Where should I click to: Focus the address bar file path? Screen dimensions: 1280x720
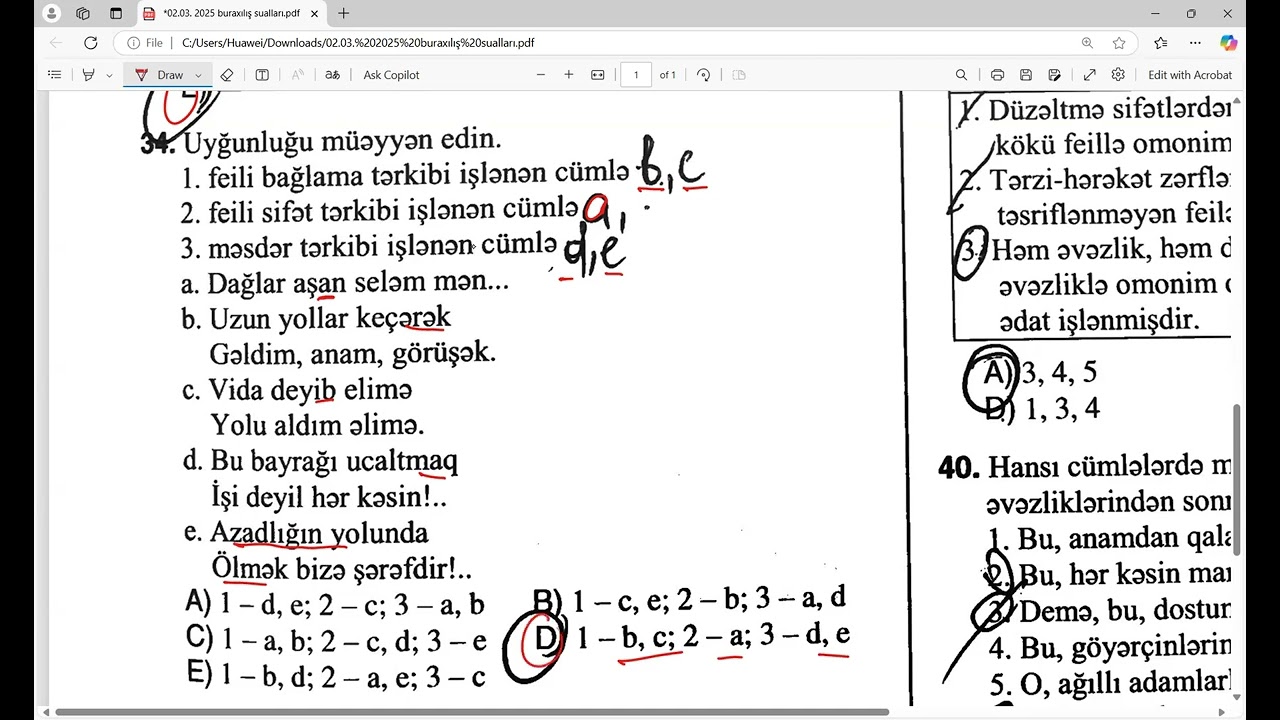358,43
